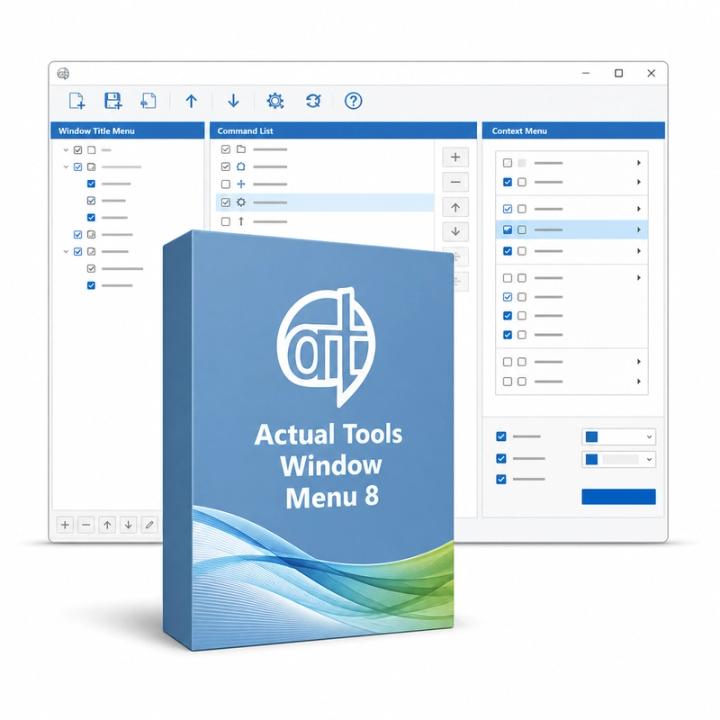Select the blue plus icon row in Command List
Screen dimensions: 720x720
(x=324, y=184)
